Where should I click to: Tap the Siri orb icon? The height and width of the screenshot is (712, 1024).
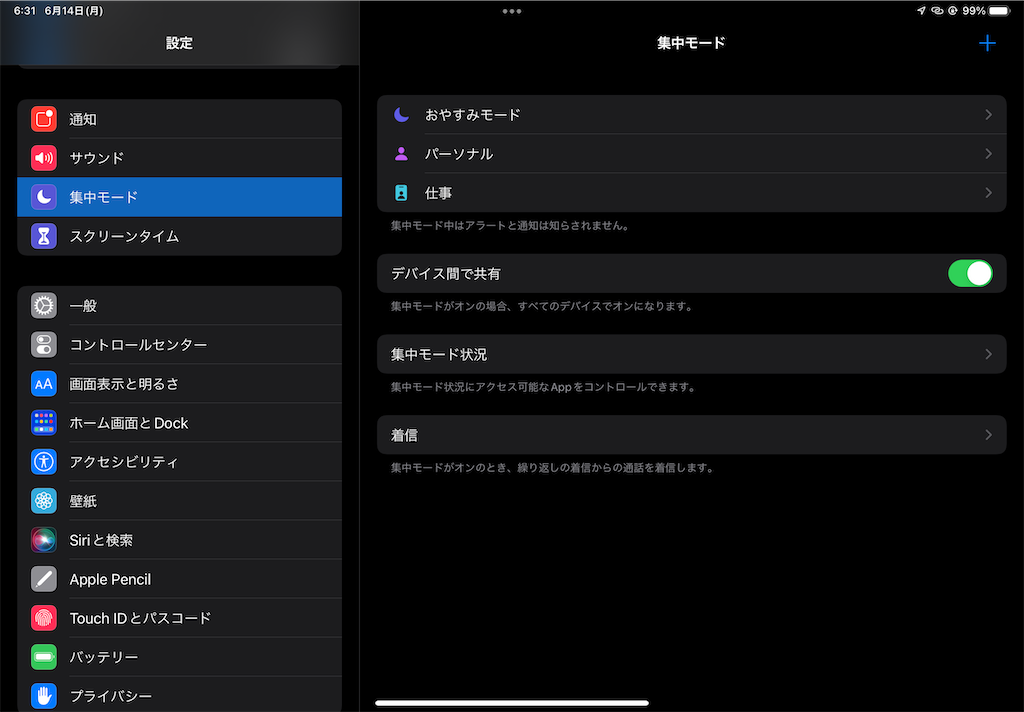(x=44, y=540)
